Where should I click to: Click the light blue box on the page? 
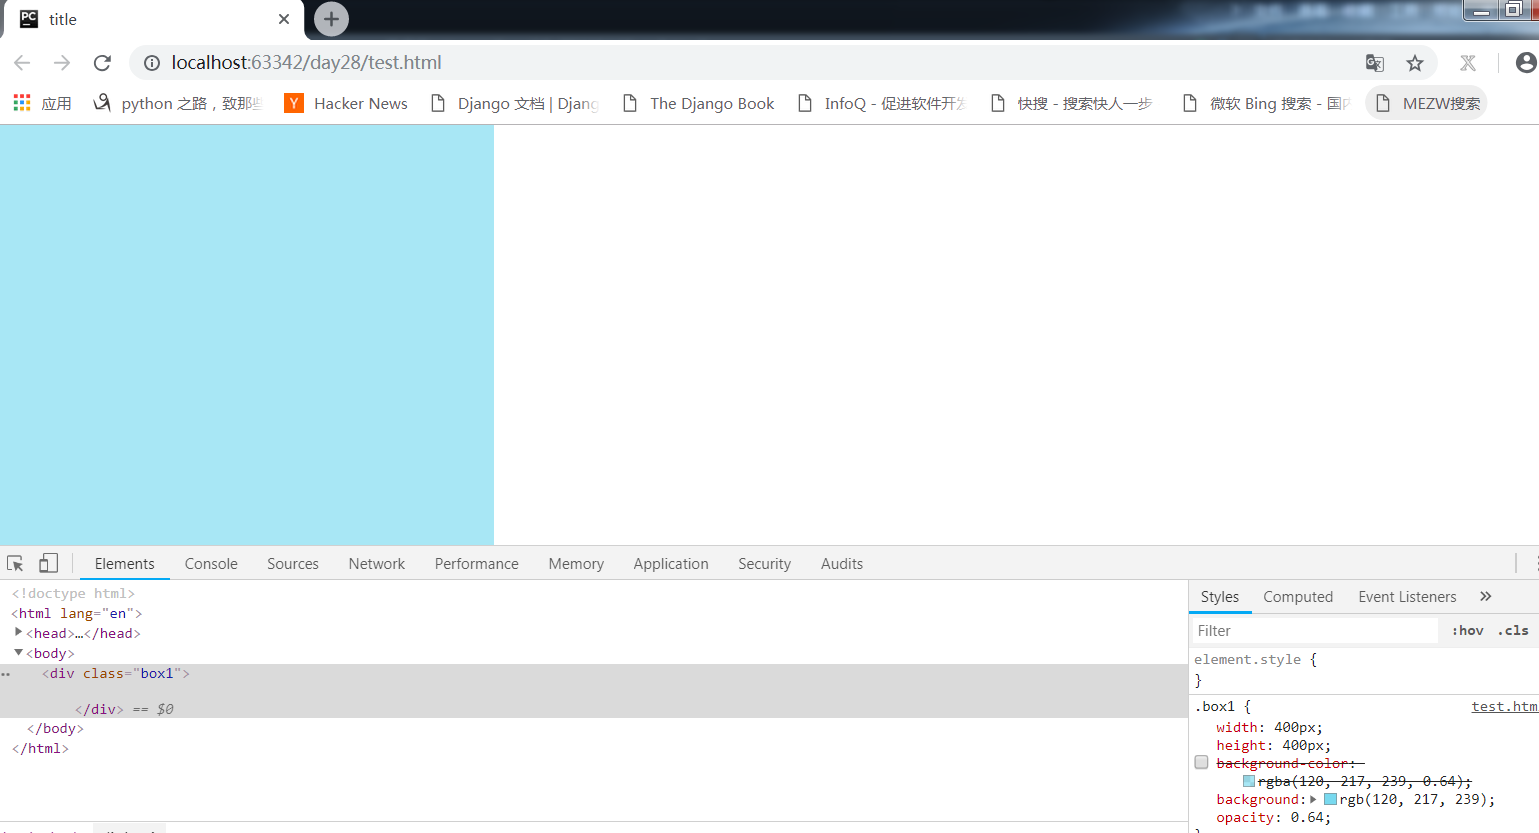[247, 335]
